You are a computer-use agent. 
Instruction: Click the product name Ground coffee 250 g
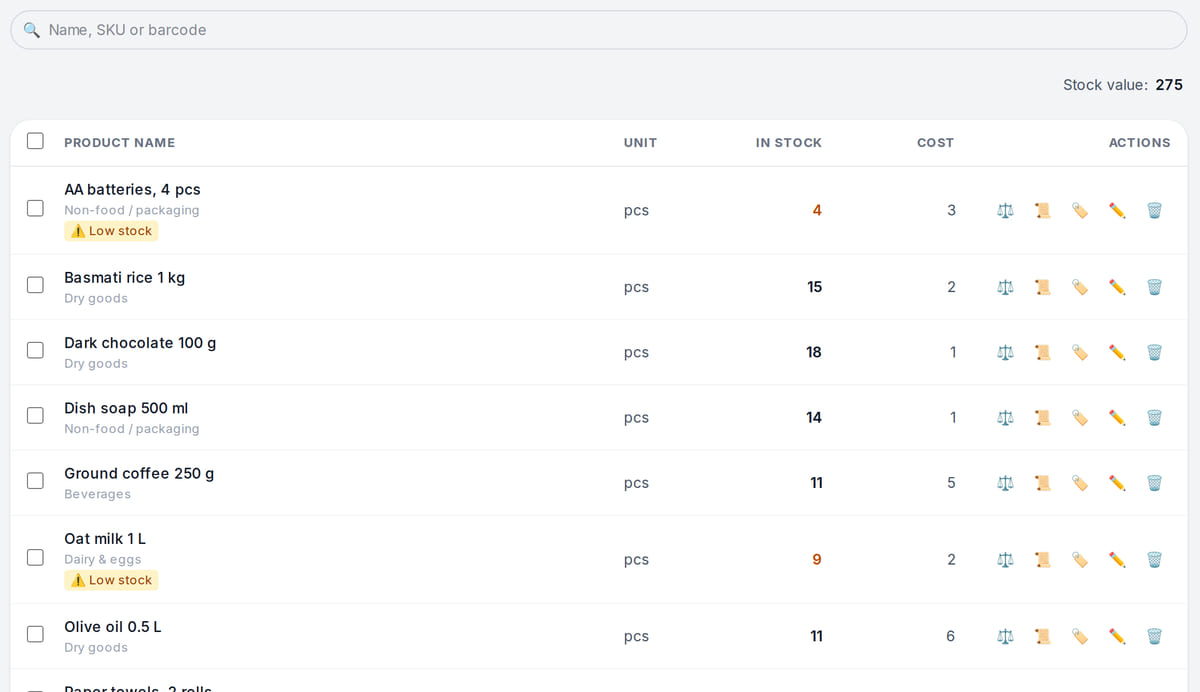(139, 473)
